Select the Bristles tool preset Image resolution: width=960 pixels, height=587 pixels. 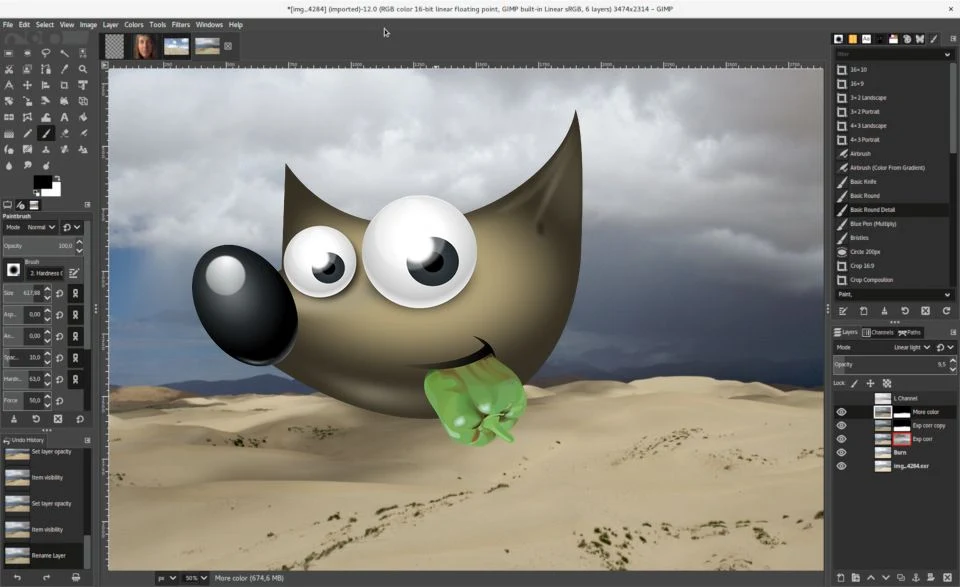point(892,237)
